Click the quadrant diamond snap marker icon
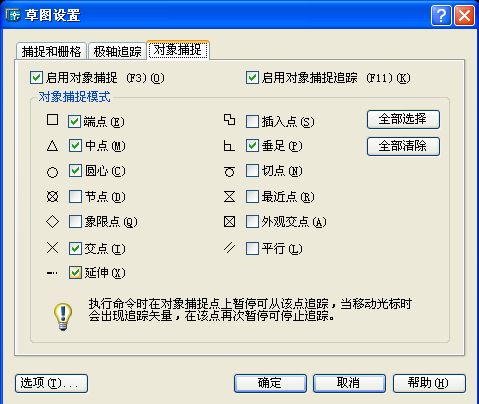This screenshot has height=404, width=479. pyautogui.click(x=52, y=221)
